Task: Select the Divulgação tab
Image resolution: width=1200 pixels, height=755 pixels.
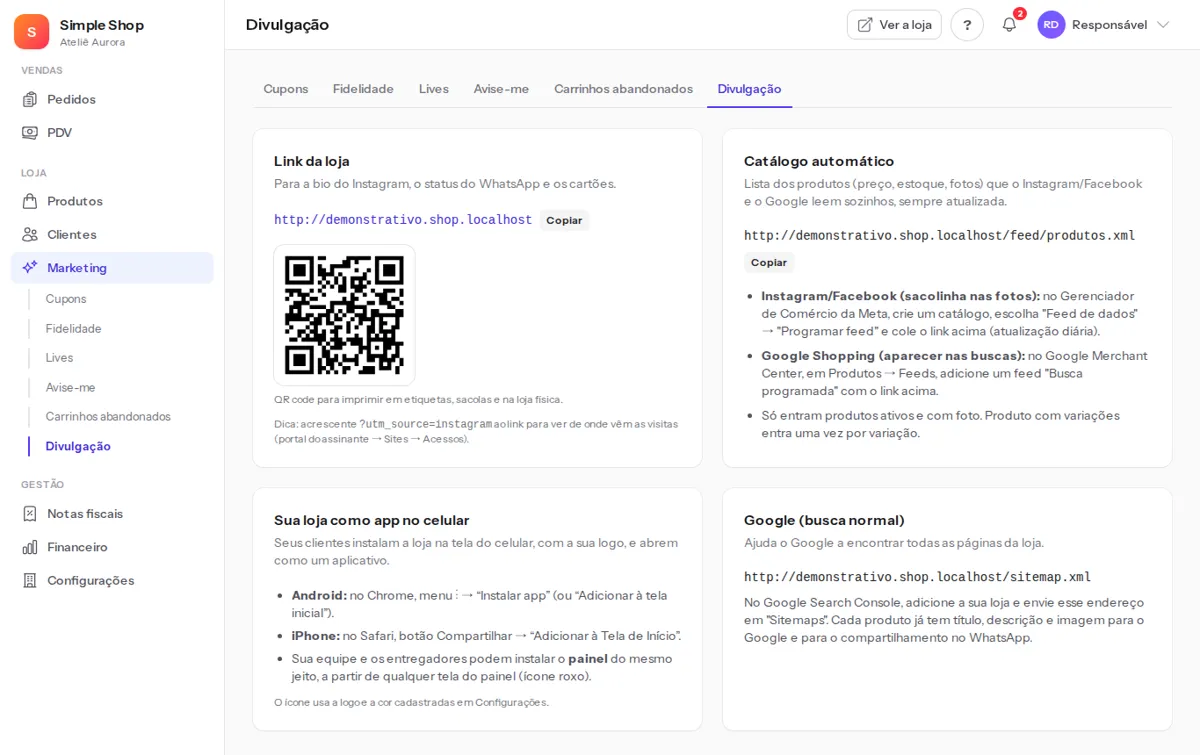Action: coord(749,89)
